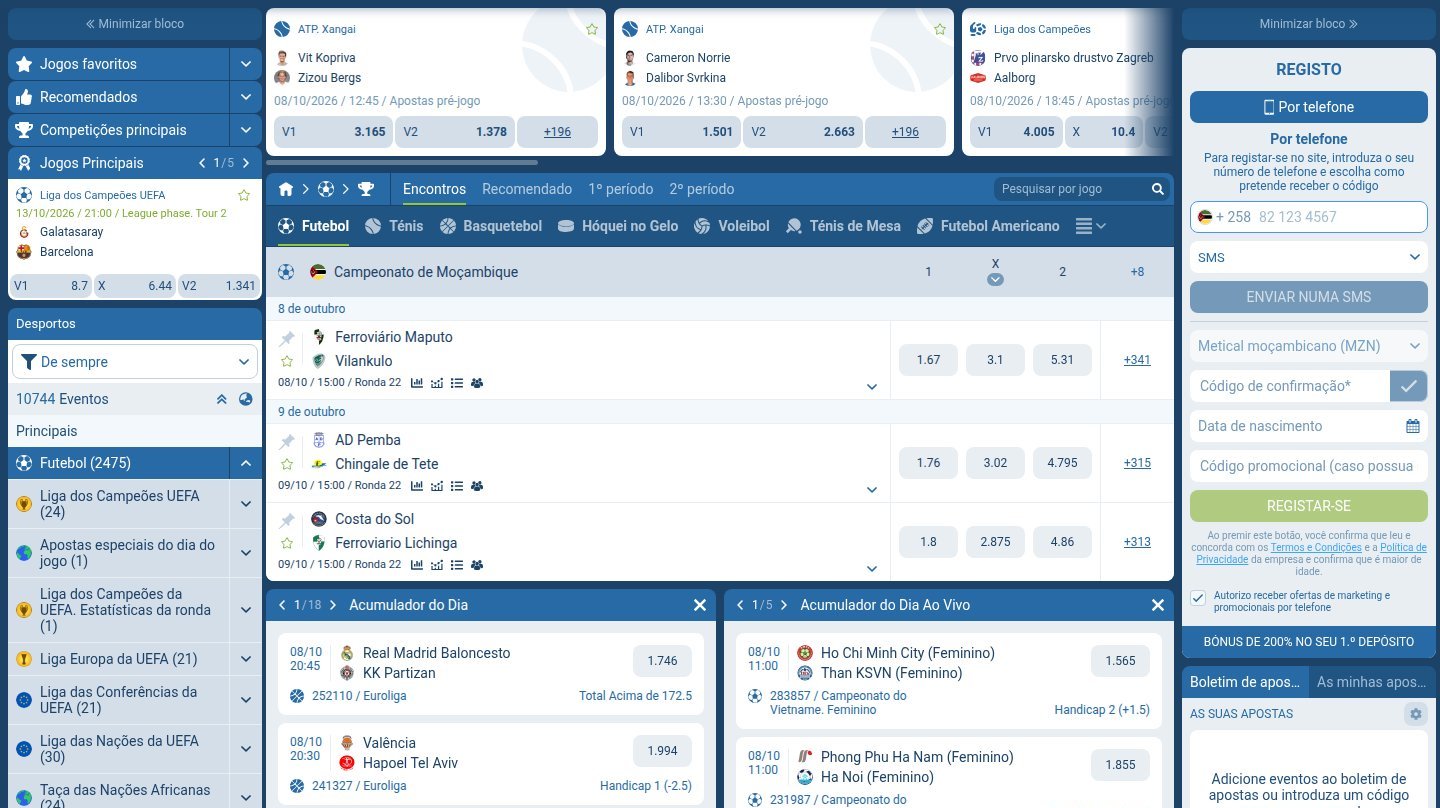Expand the Jogos favoritos section
1440x808 pixels.
(x=245, y=64)
